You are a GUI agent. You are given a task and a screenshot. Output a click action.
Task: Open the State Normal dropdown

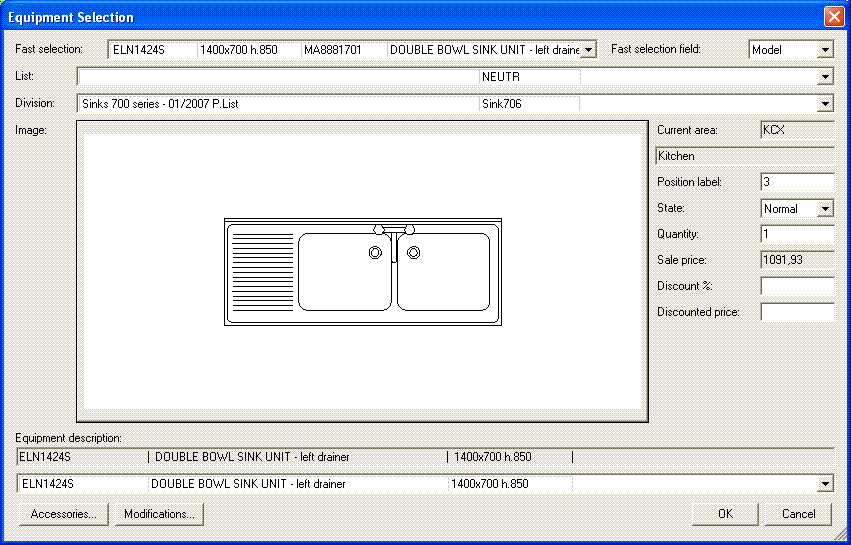824,209
